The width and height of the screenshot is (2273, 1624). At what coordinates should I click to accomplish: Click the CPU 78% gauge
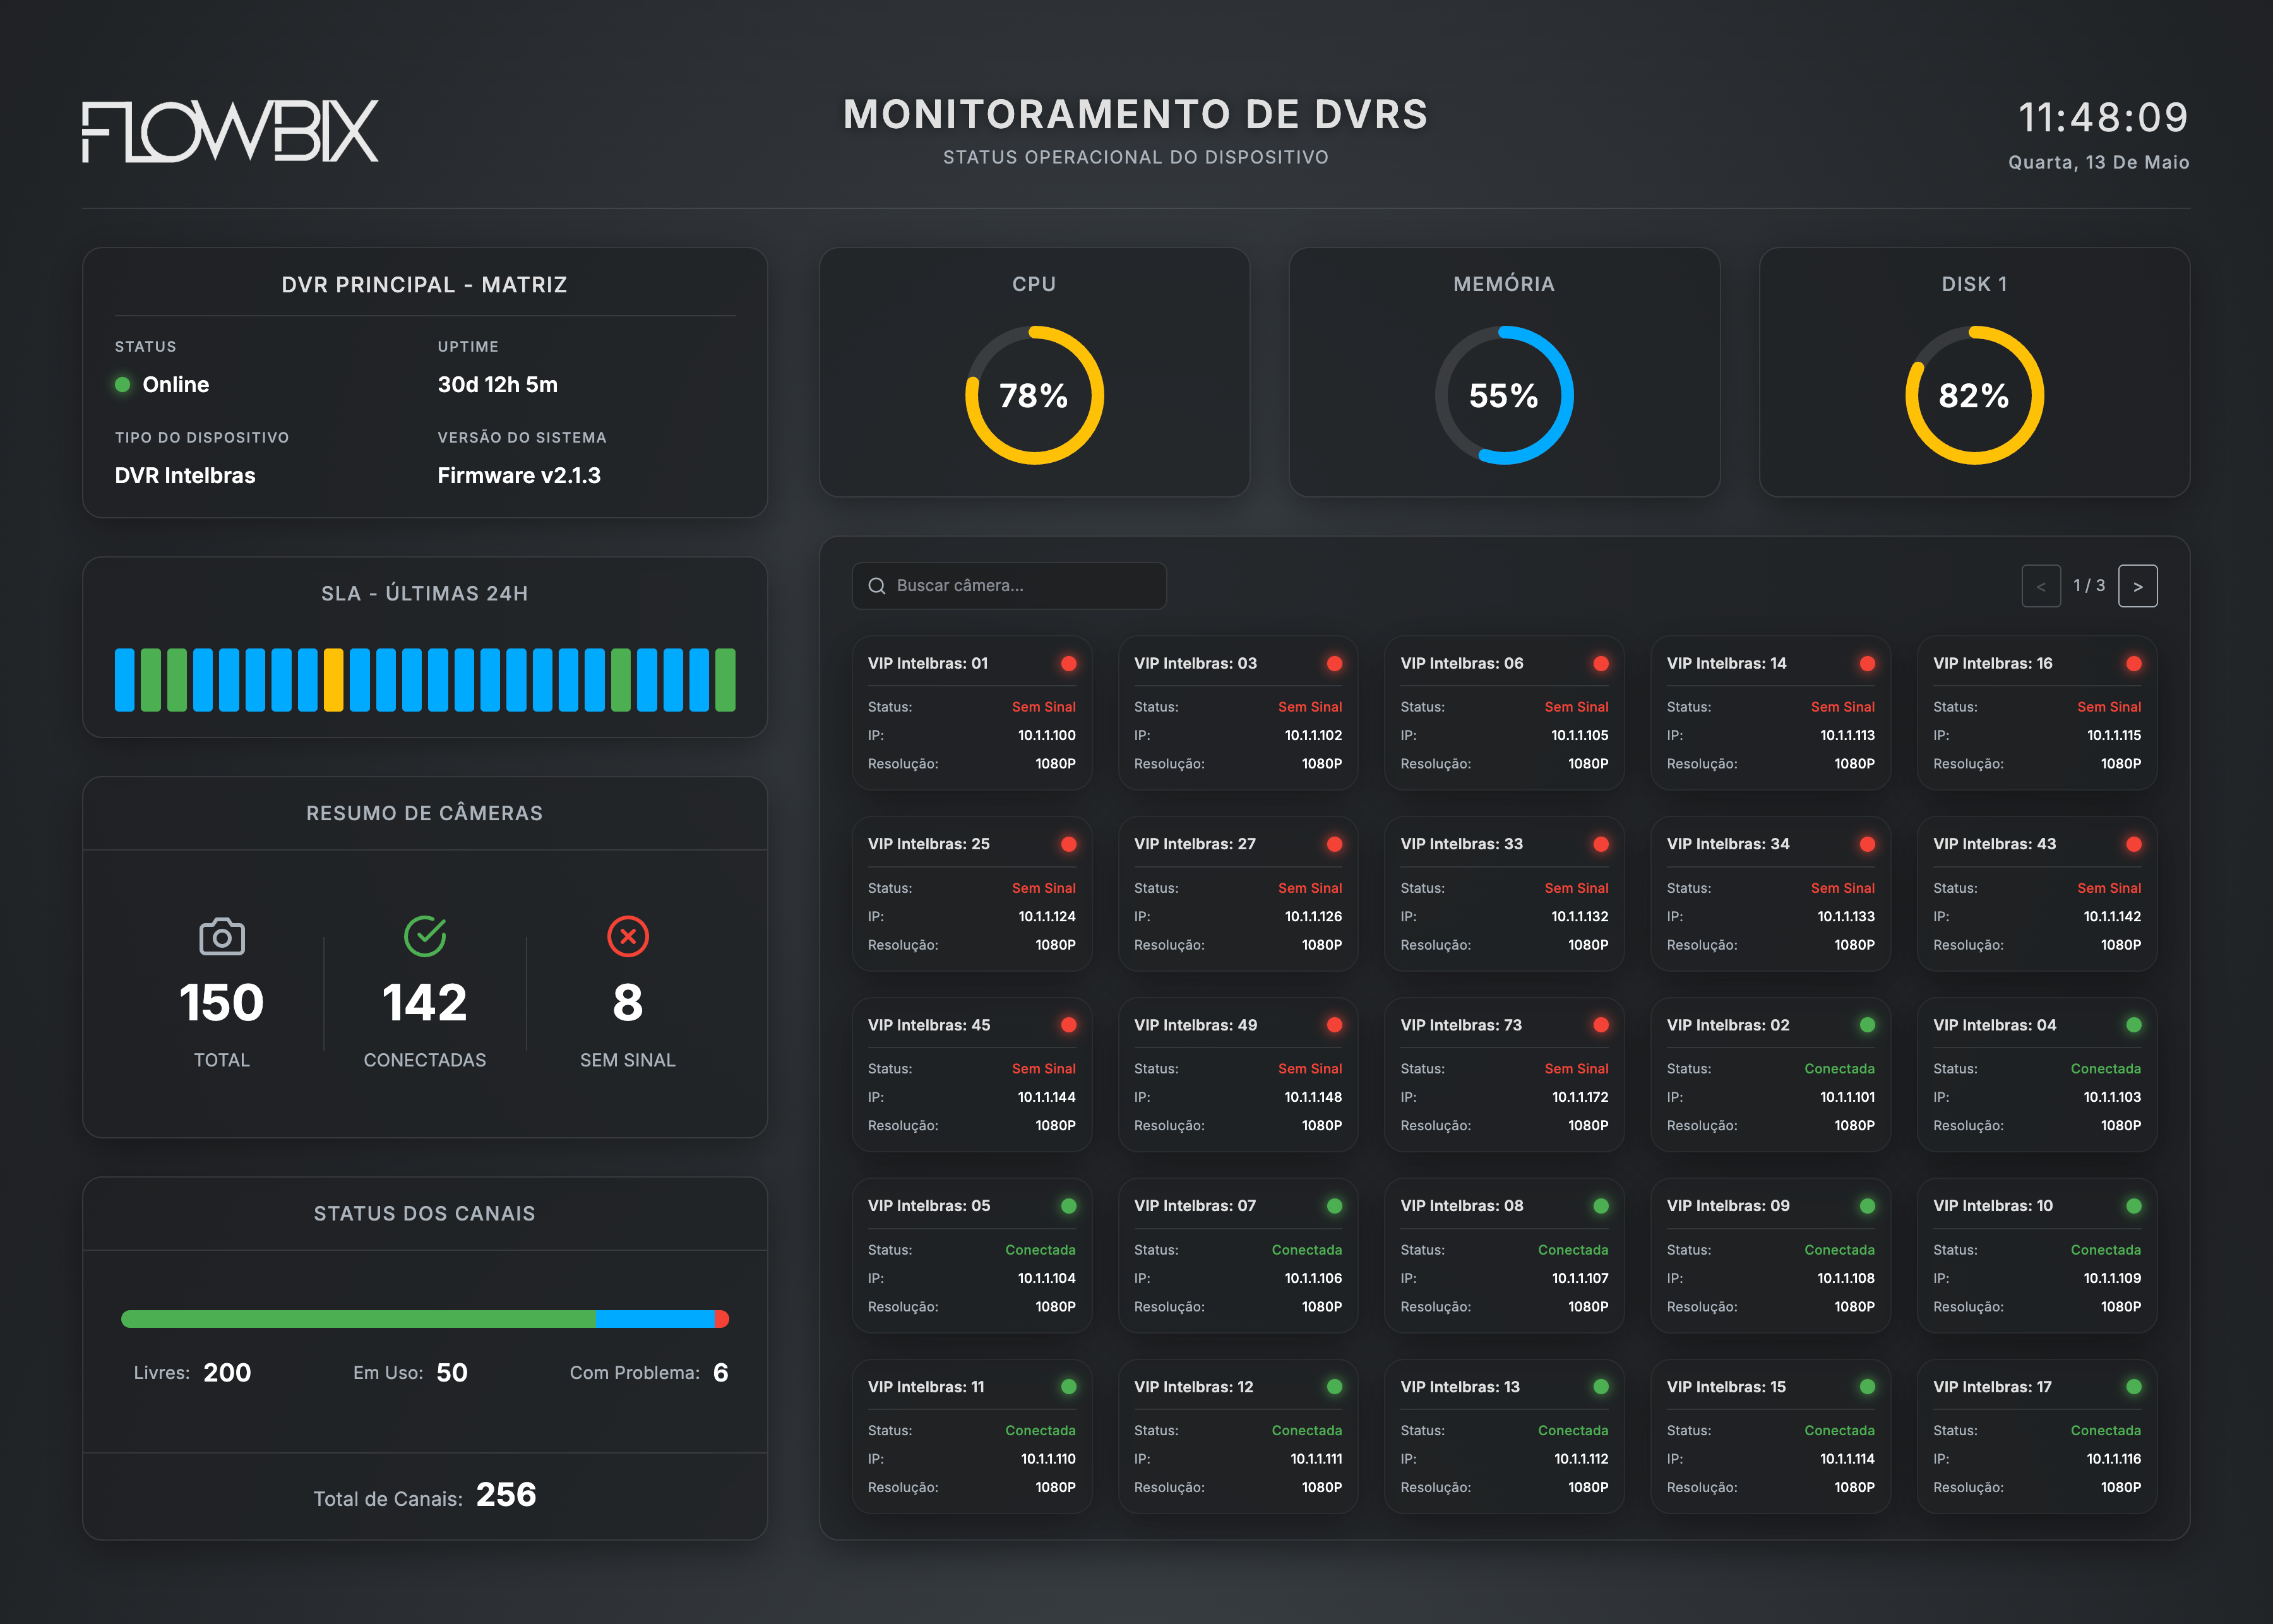1034,395
